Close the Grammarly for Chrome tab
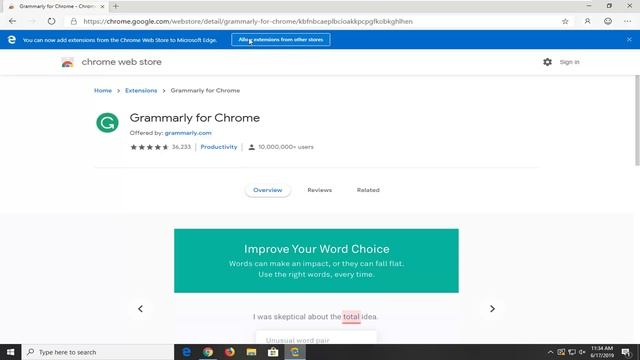Image resolution: width=640 pixels, height=360 pixels. click(102, 6)
